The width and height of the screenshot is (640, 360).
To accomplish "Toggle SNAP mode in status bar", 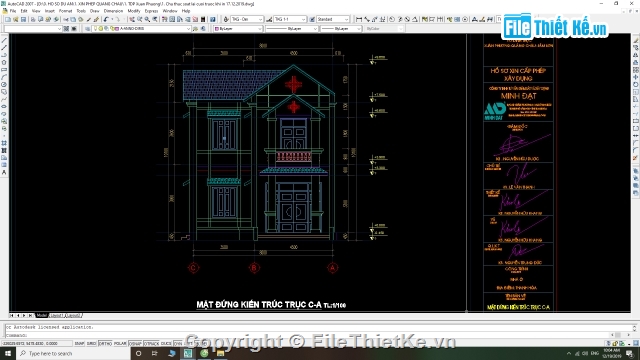I will click(79, 344).
